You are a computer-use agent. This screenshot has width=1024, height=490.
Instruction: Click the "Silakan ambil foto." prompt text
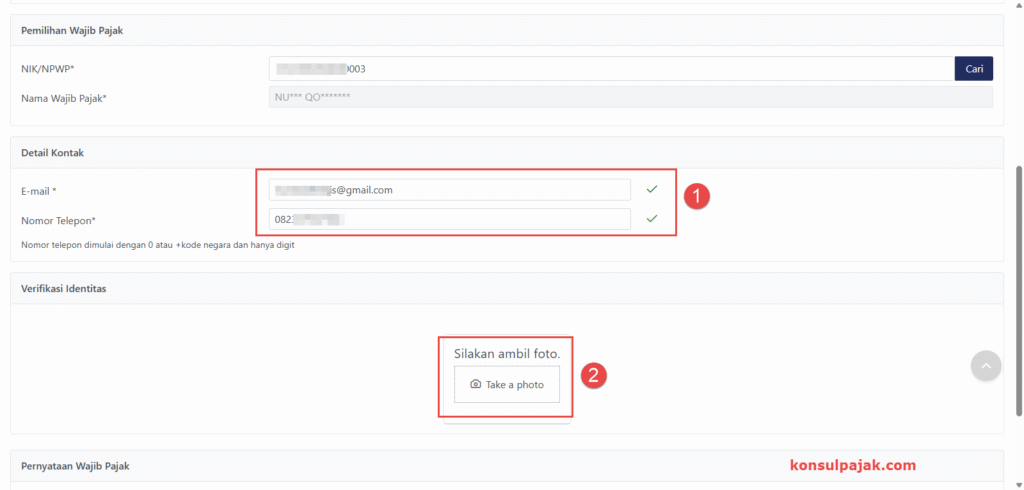[506, 354]
